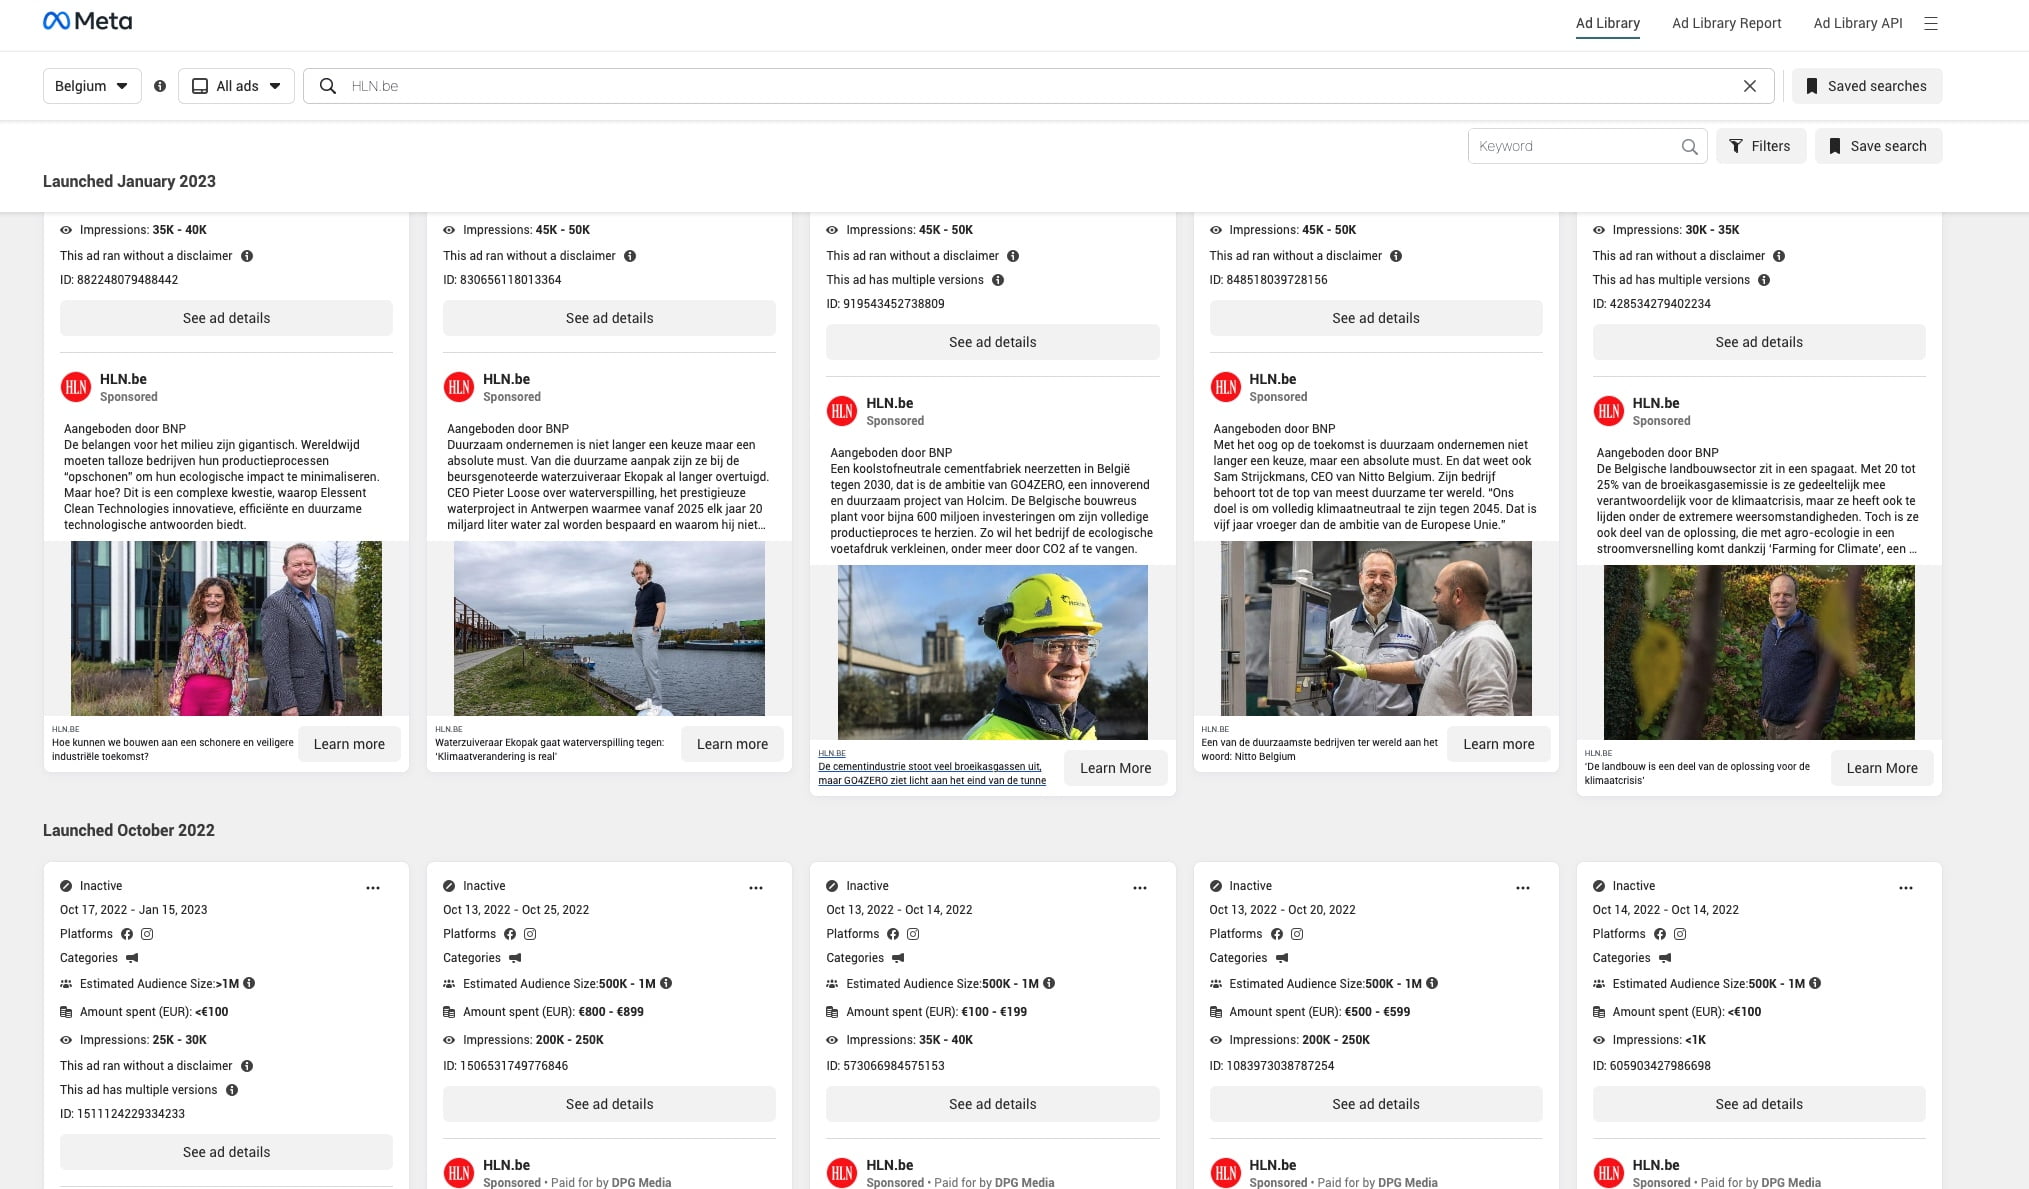
Task: Open ad photo of two men at machine
Action: pyautogui.click(x=1376, y=628)
